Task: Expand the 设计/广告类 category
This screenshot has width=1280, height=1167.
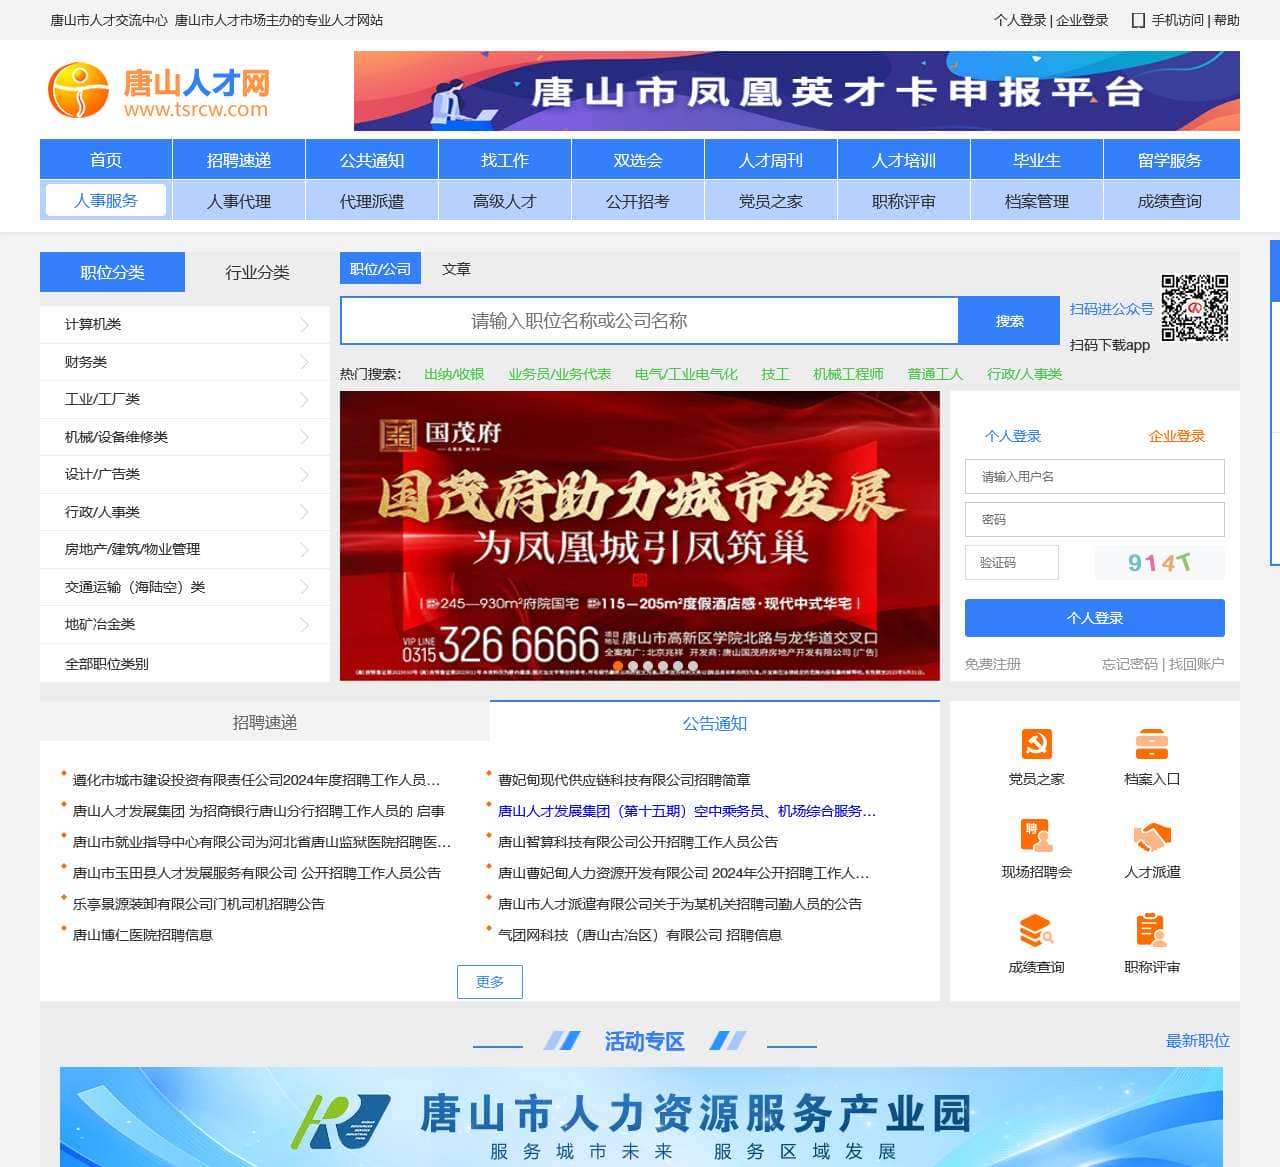Action: (185, 474)
